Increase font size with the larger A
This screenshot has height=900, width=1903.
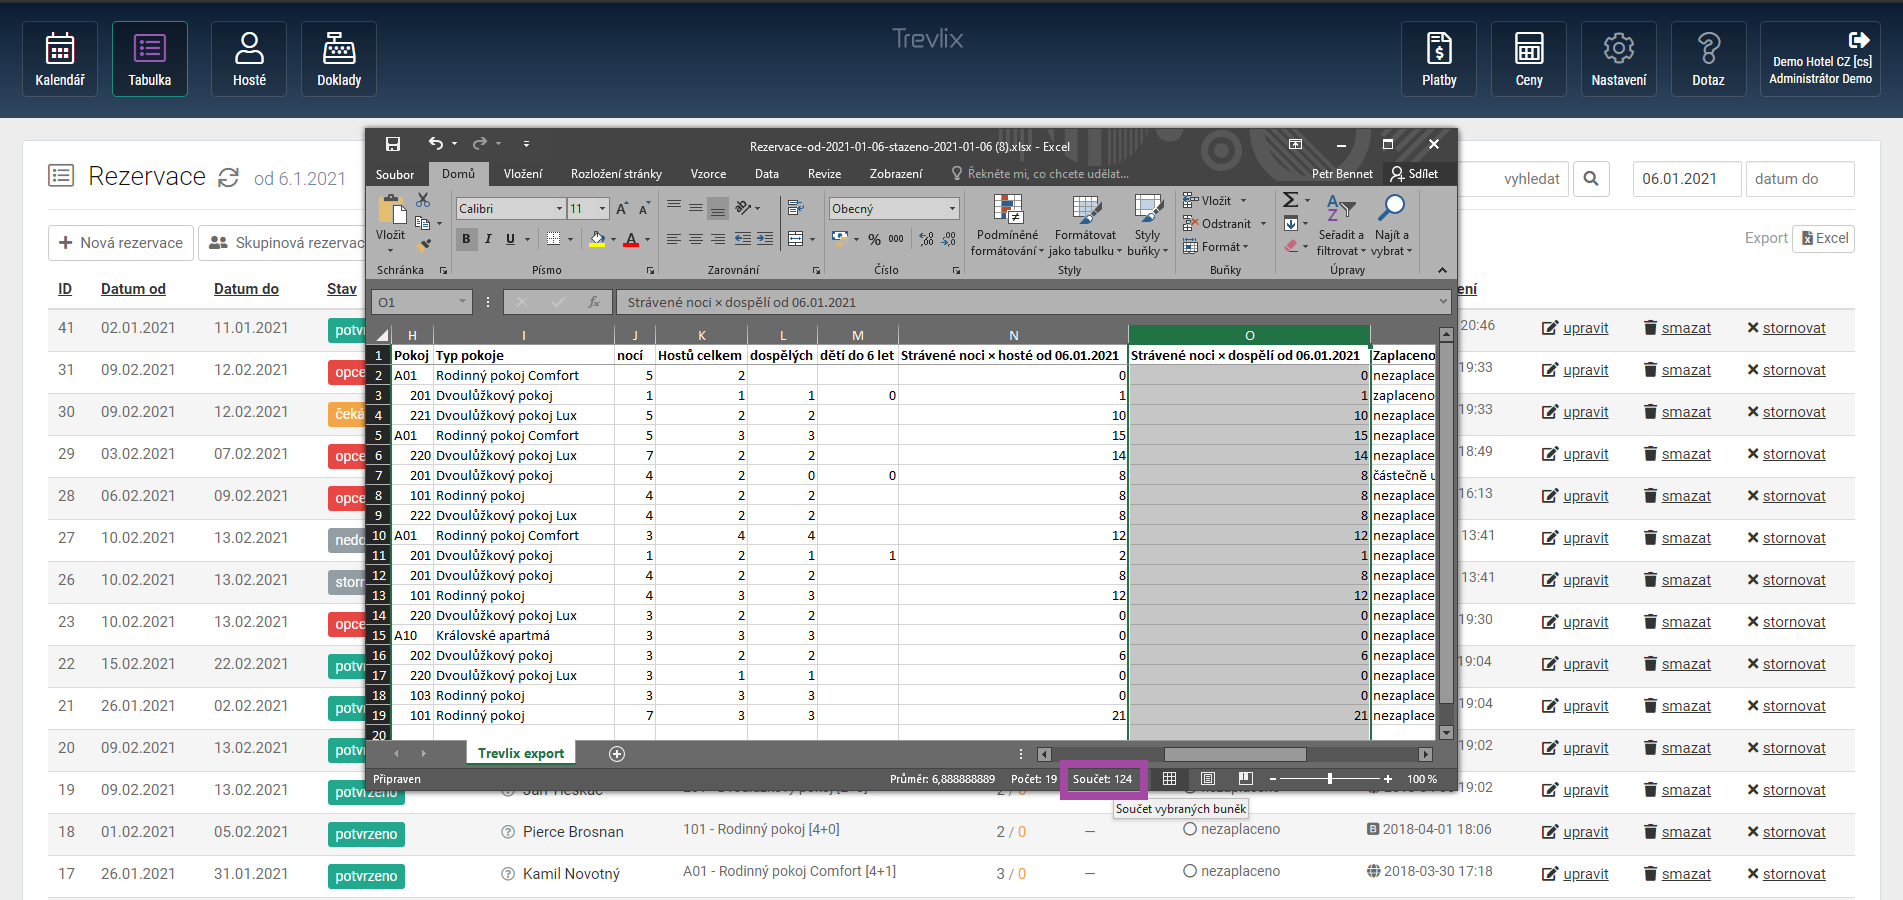[622, 208]
